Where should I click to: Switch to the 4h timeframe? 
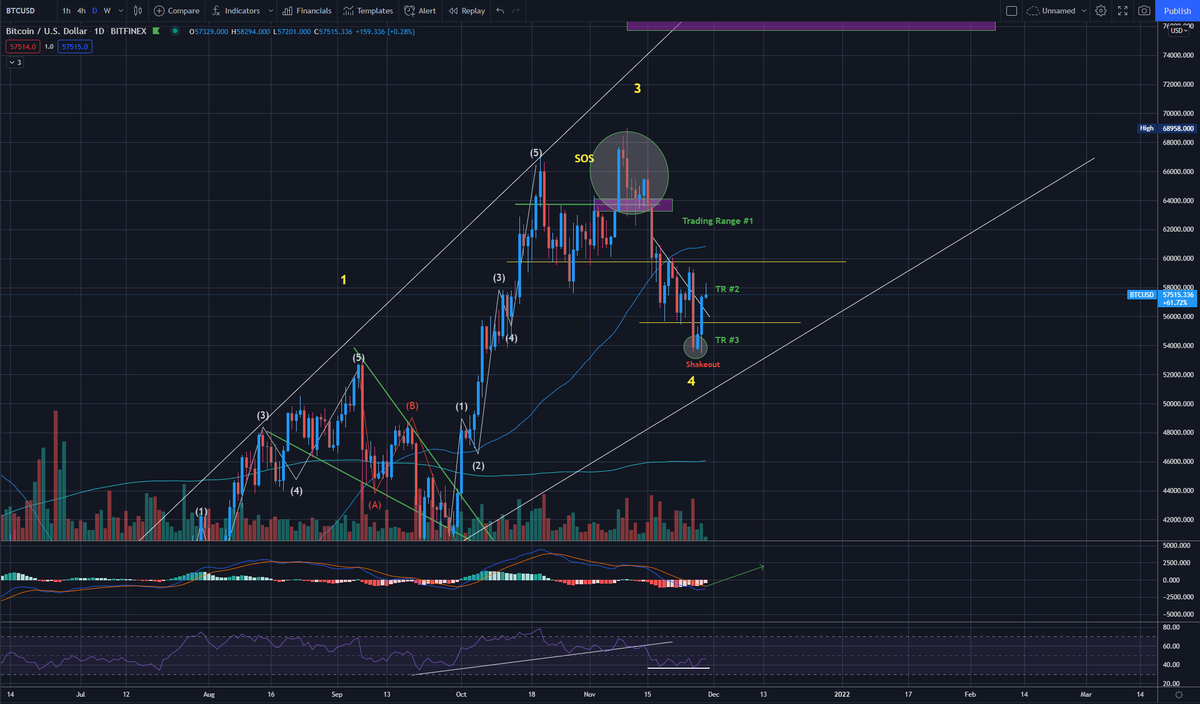point(81,10)
